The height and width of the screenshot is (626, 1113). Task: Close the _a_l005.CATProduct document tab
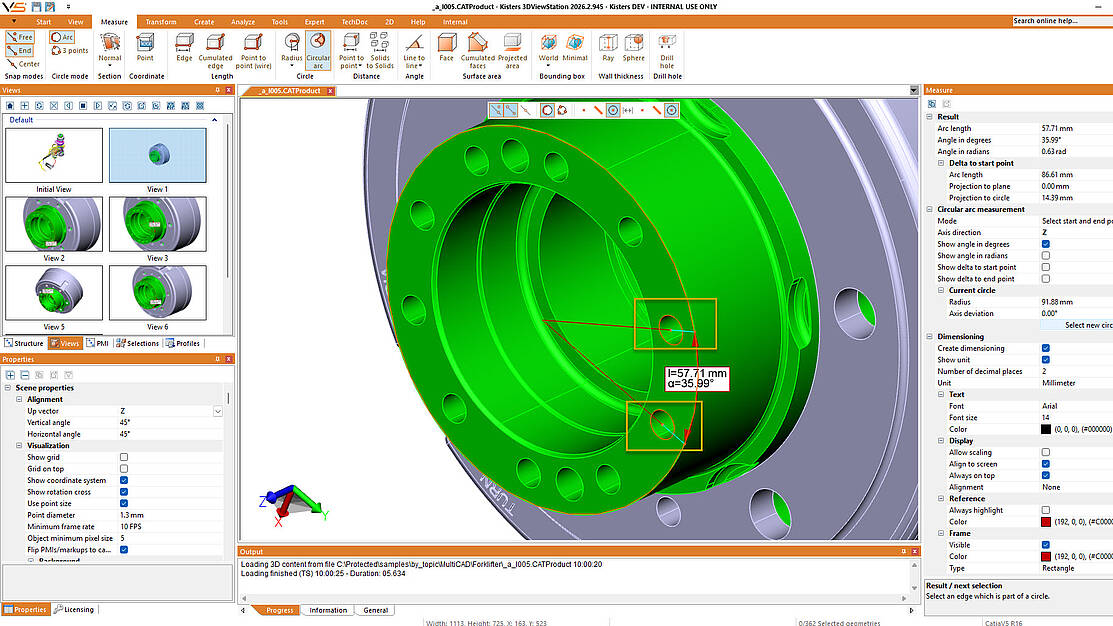(x=330, y=91)
